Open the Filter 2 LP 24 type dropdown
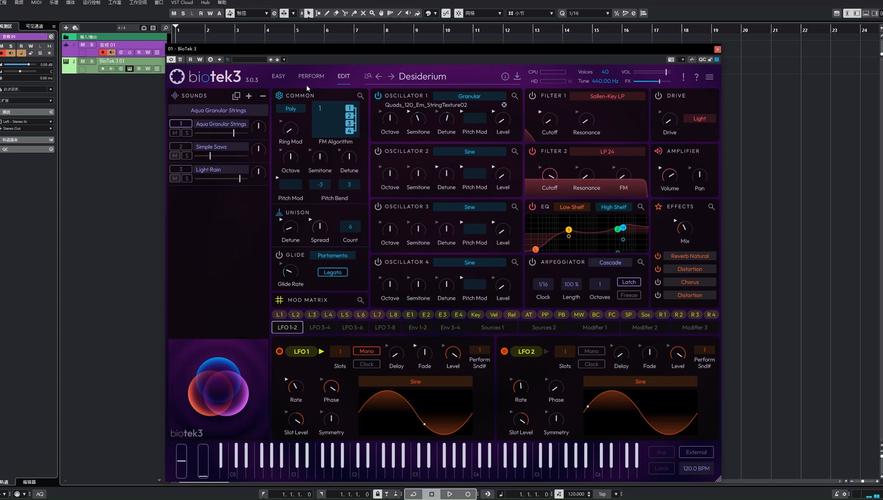The image size is (883, 500). [x=607, y=151]
